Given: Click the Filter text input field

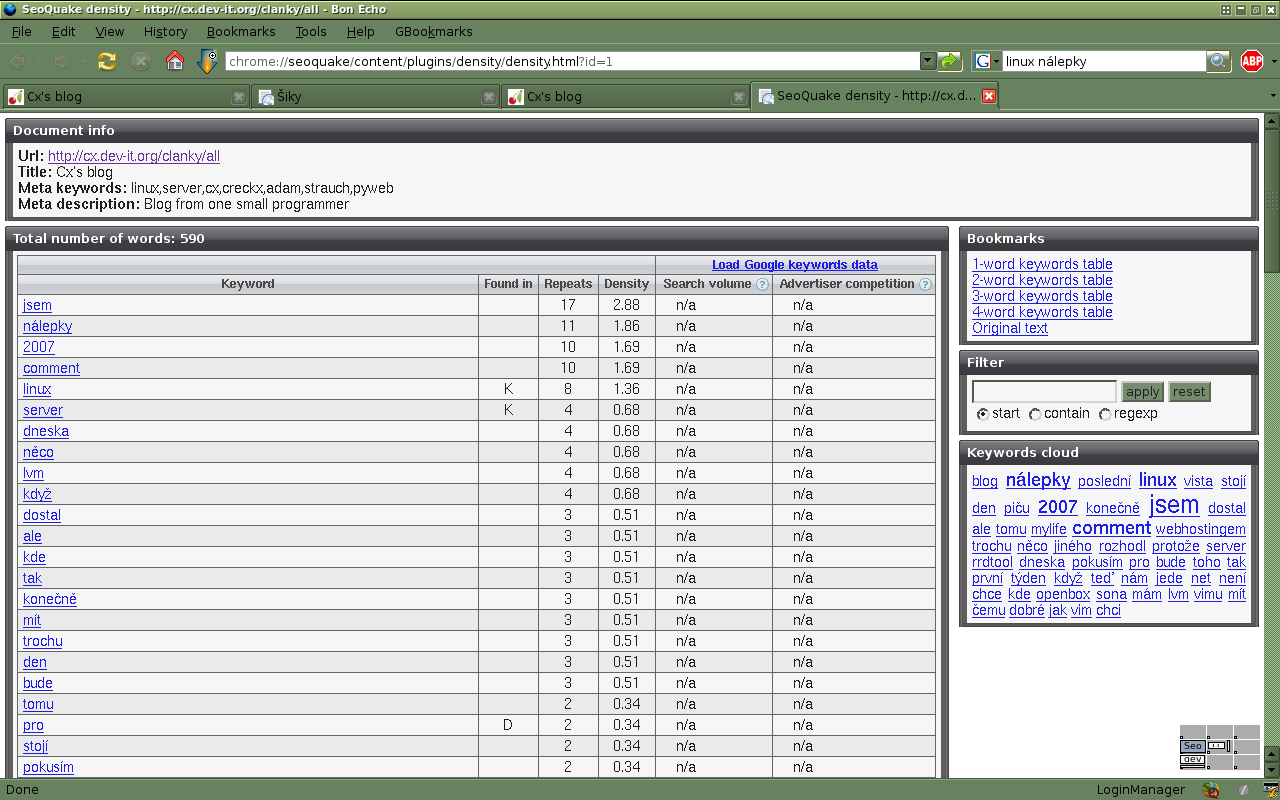Looking at the screenshot, I should [1044, 392].
